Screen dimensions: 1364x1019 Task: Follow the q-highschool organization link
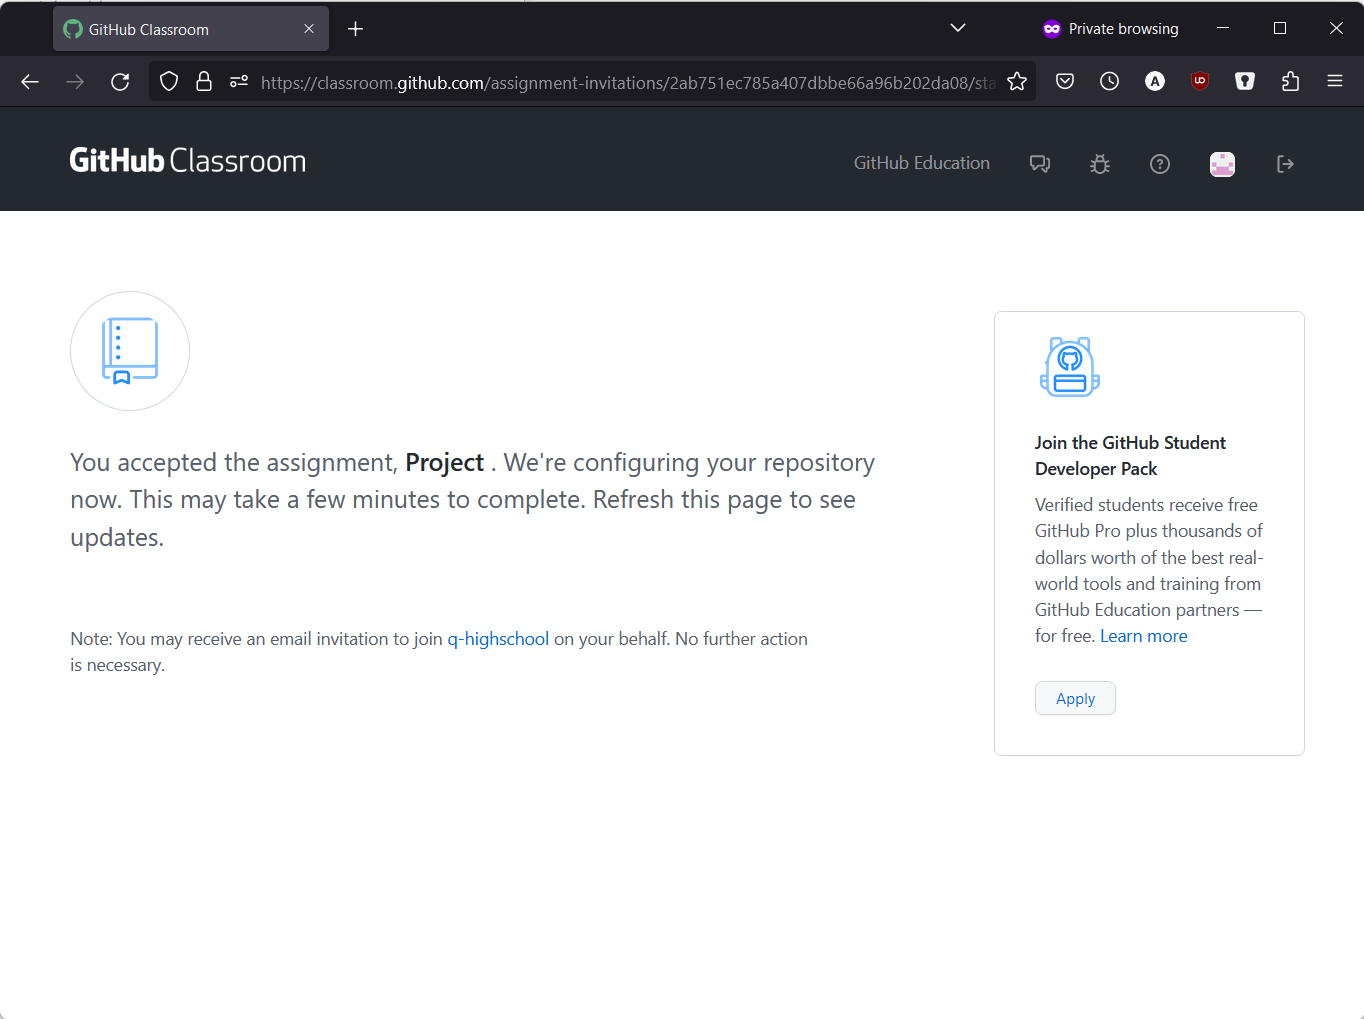tap(498, 639)
